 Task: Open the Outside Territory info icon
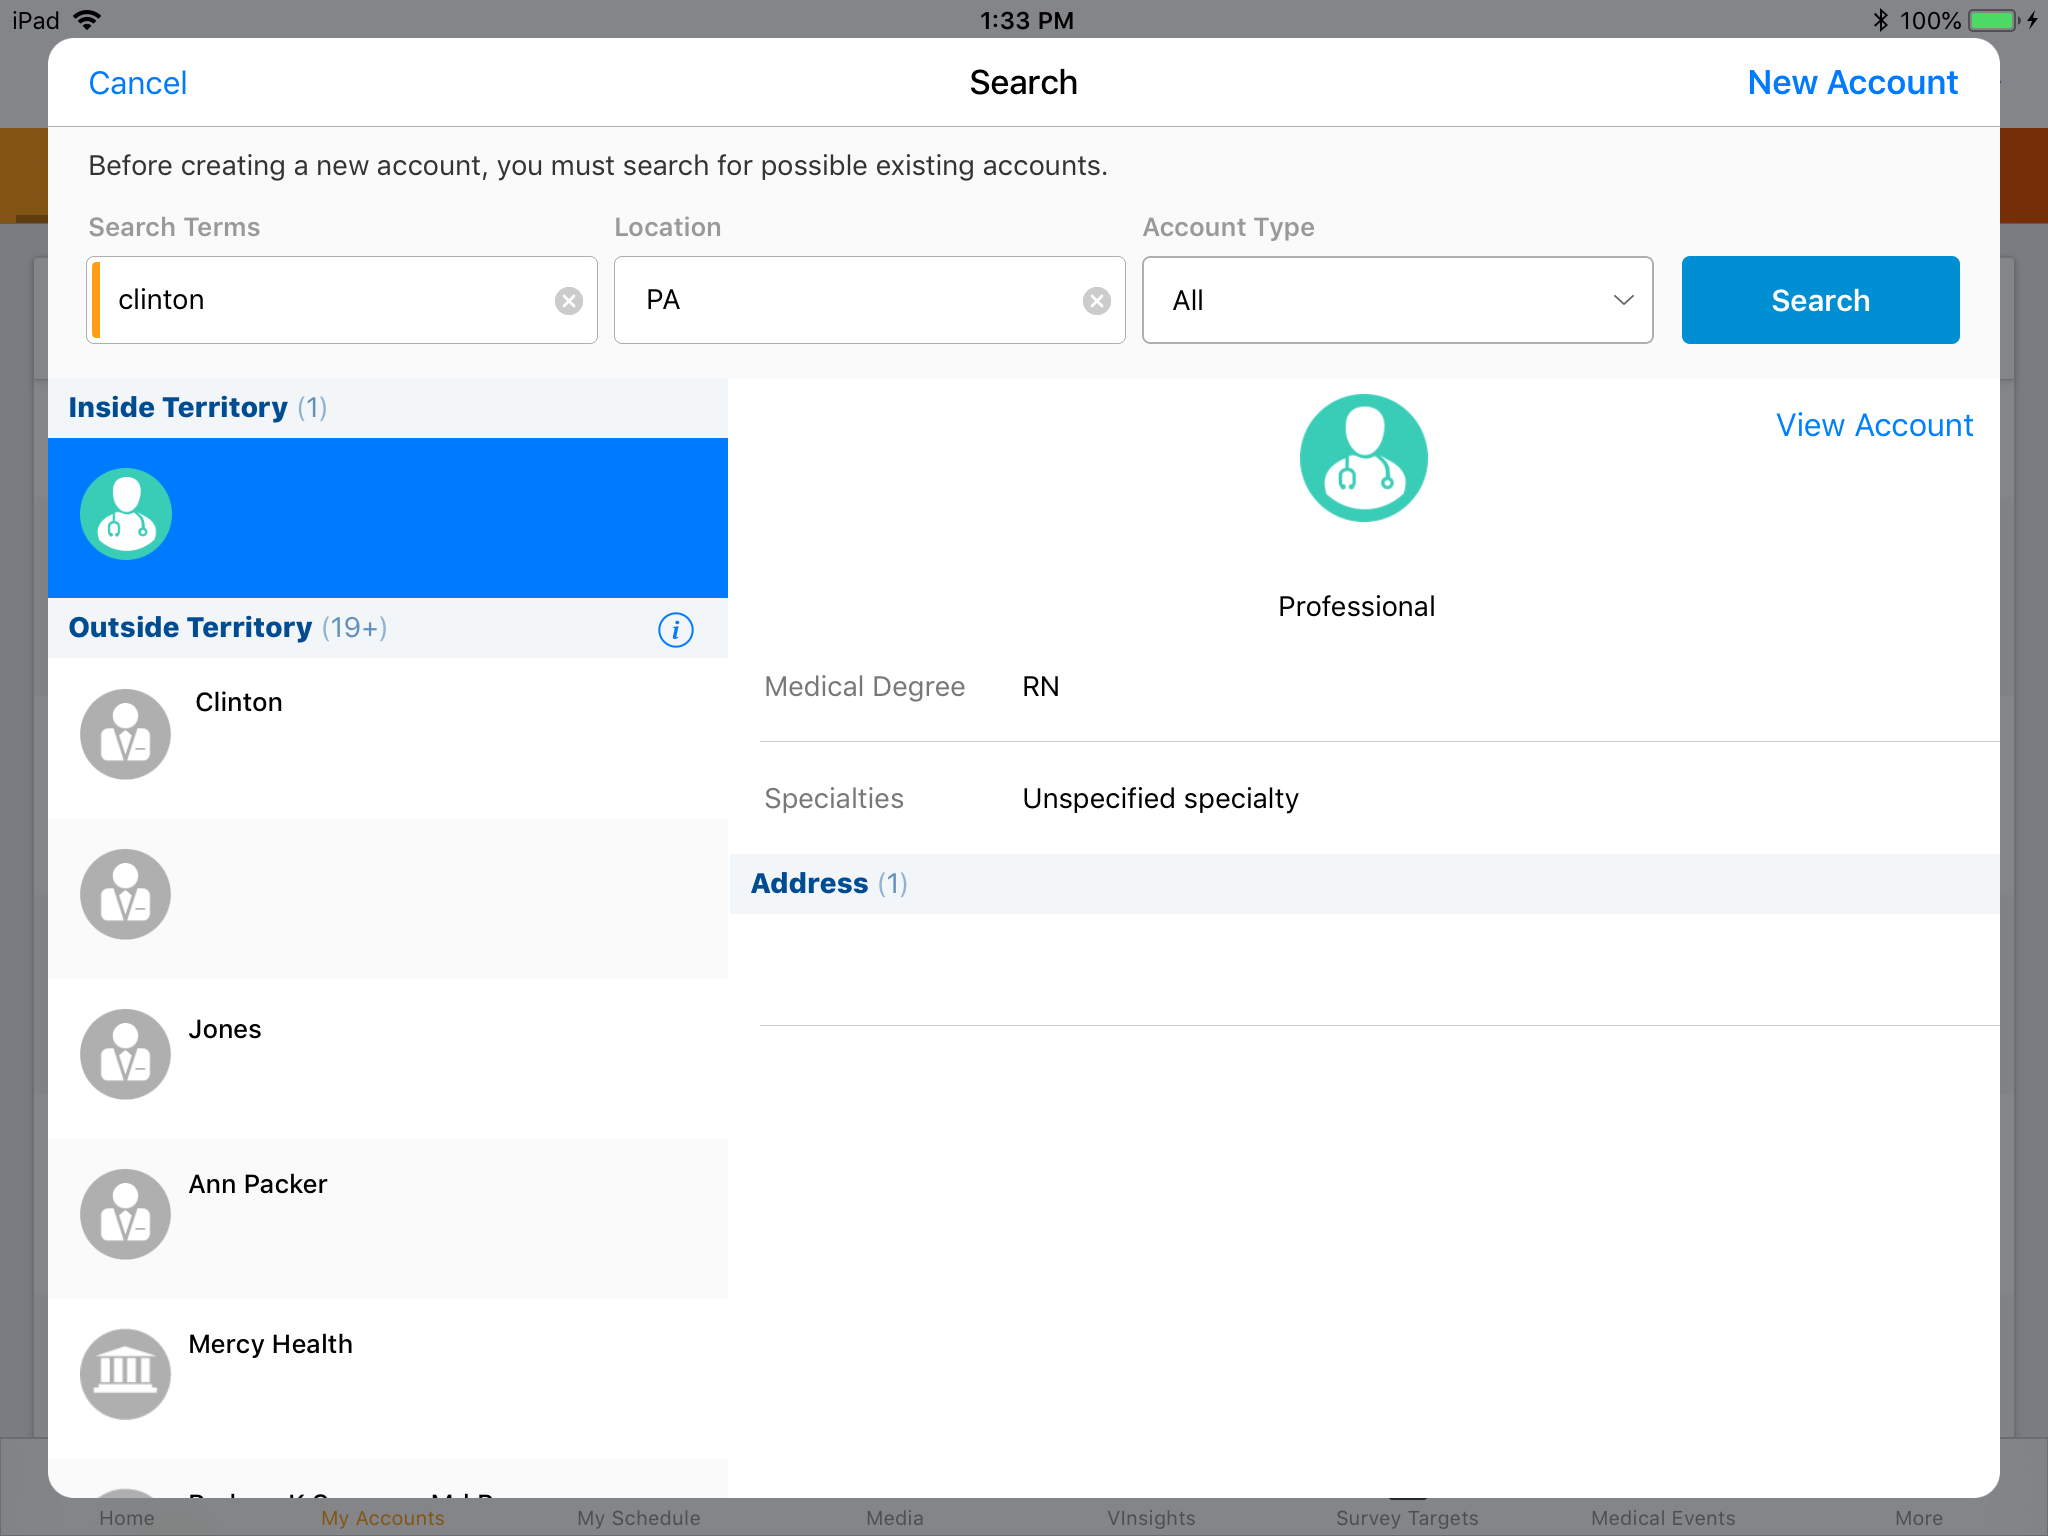pyautogui.click(x=676, y=630)
